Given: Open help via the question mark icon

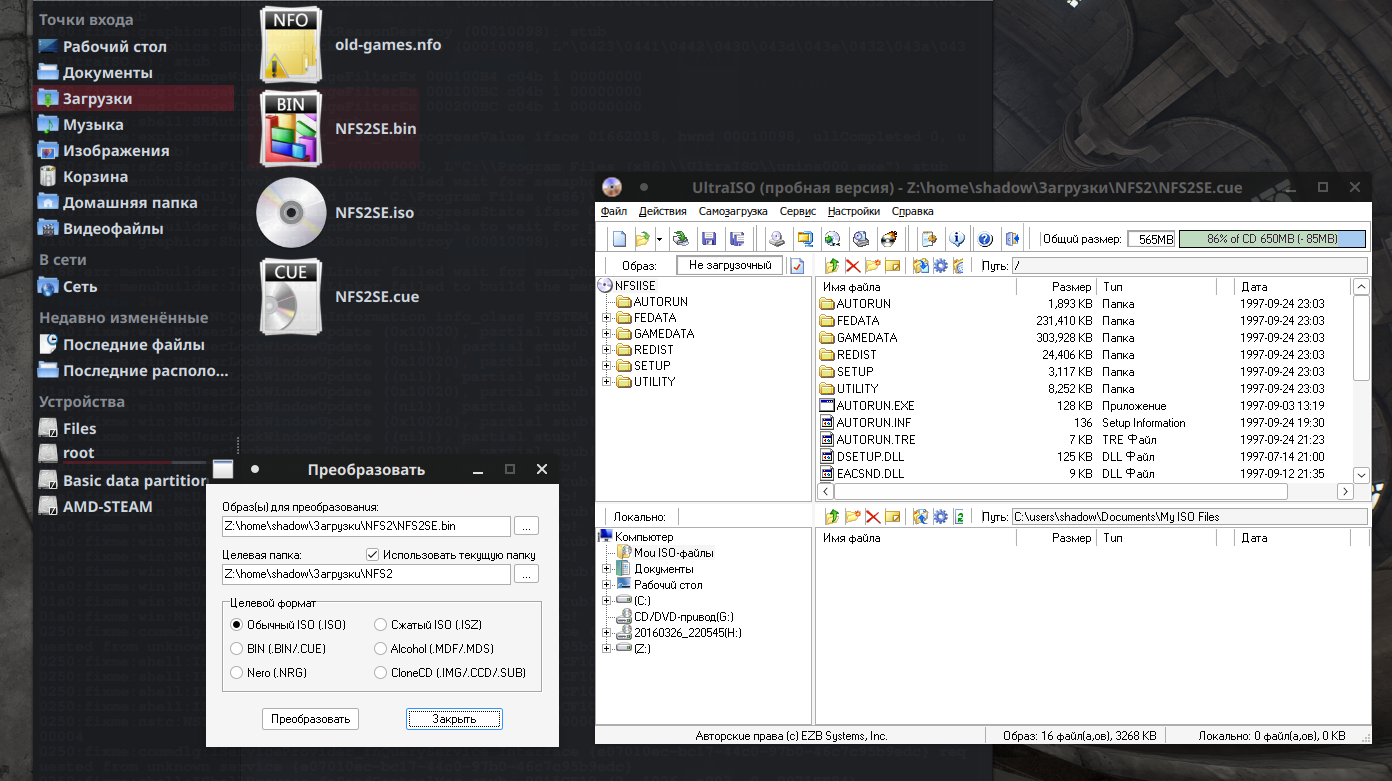Looking at the screenshot, I should 985,239.
